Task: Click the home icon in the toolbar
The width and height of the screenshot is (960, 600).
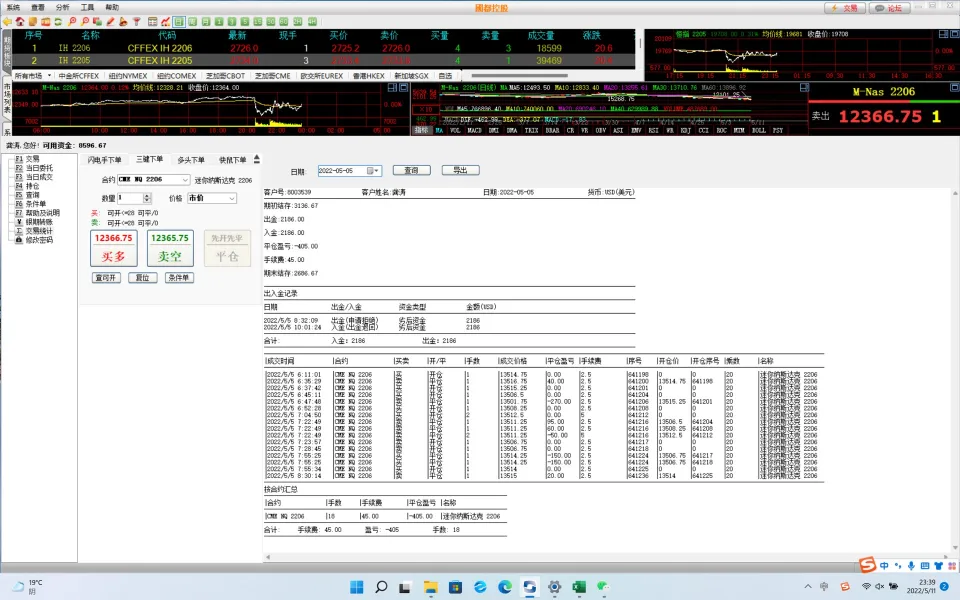Action: (20, 20)
